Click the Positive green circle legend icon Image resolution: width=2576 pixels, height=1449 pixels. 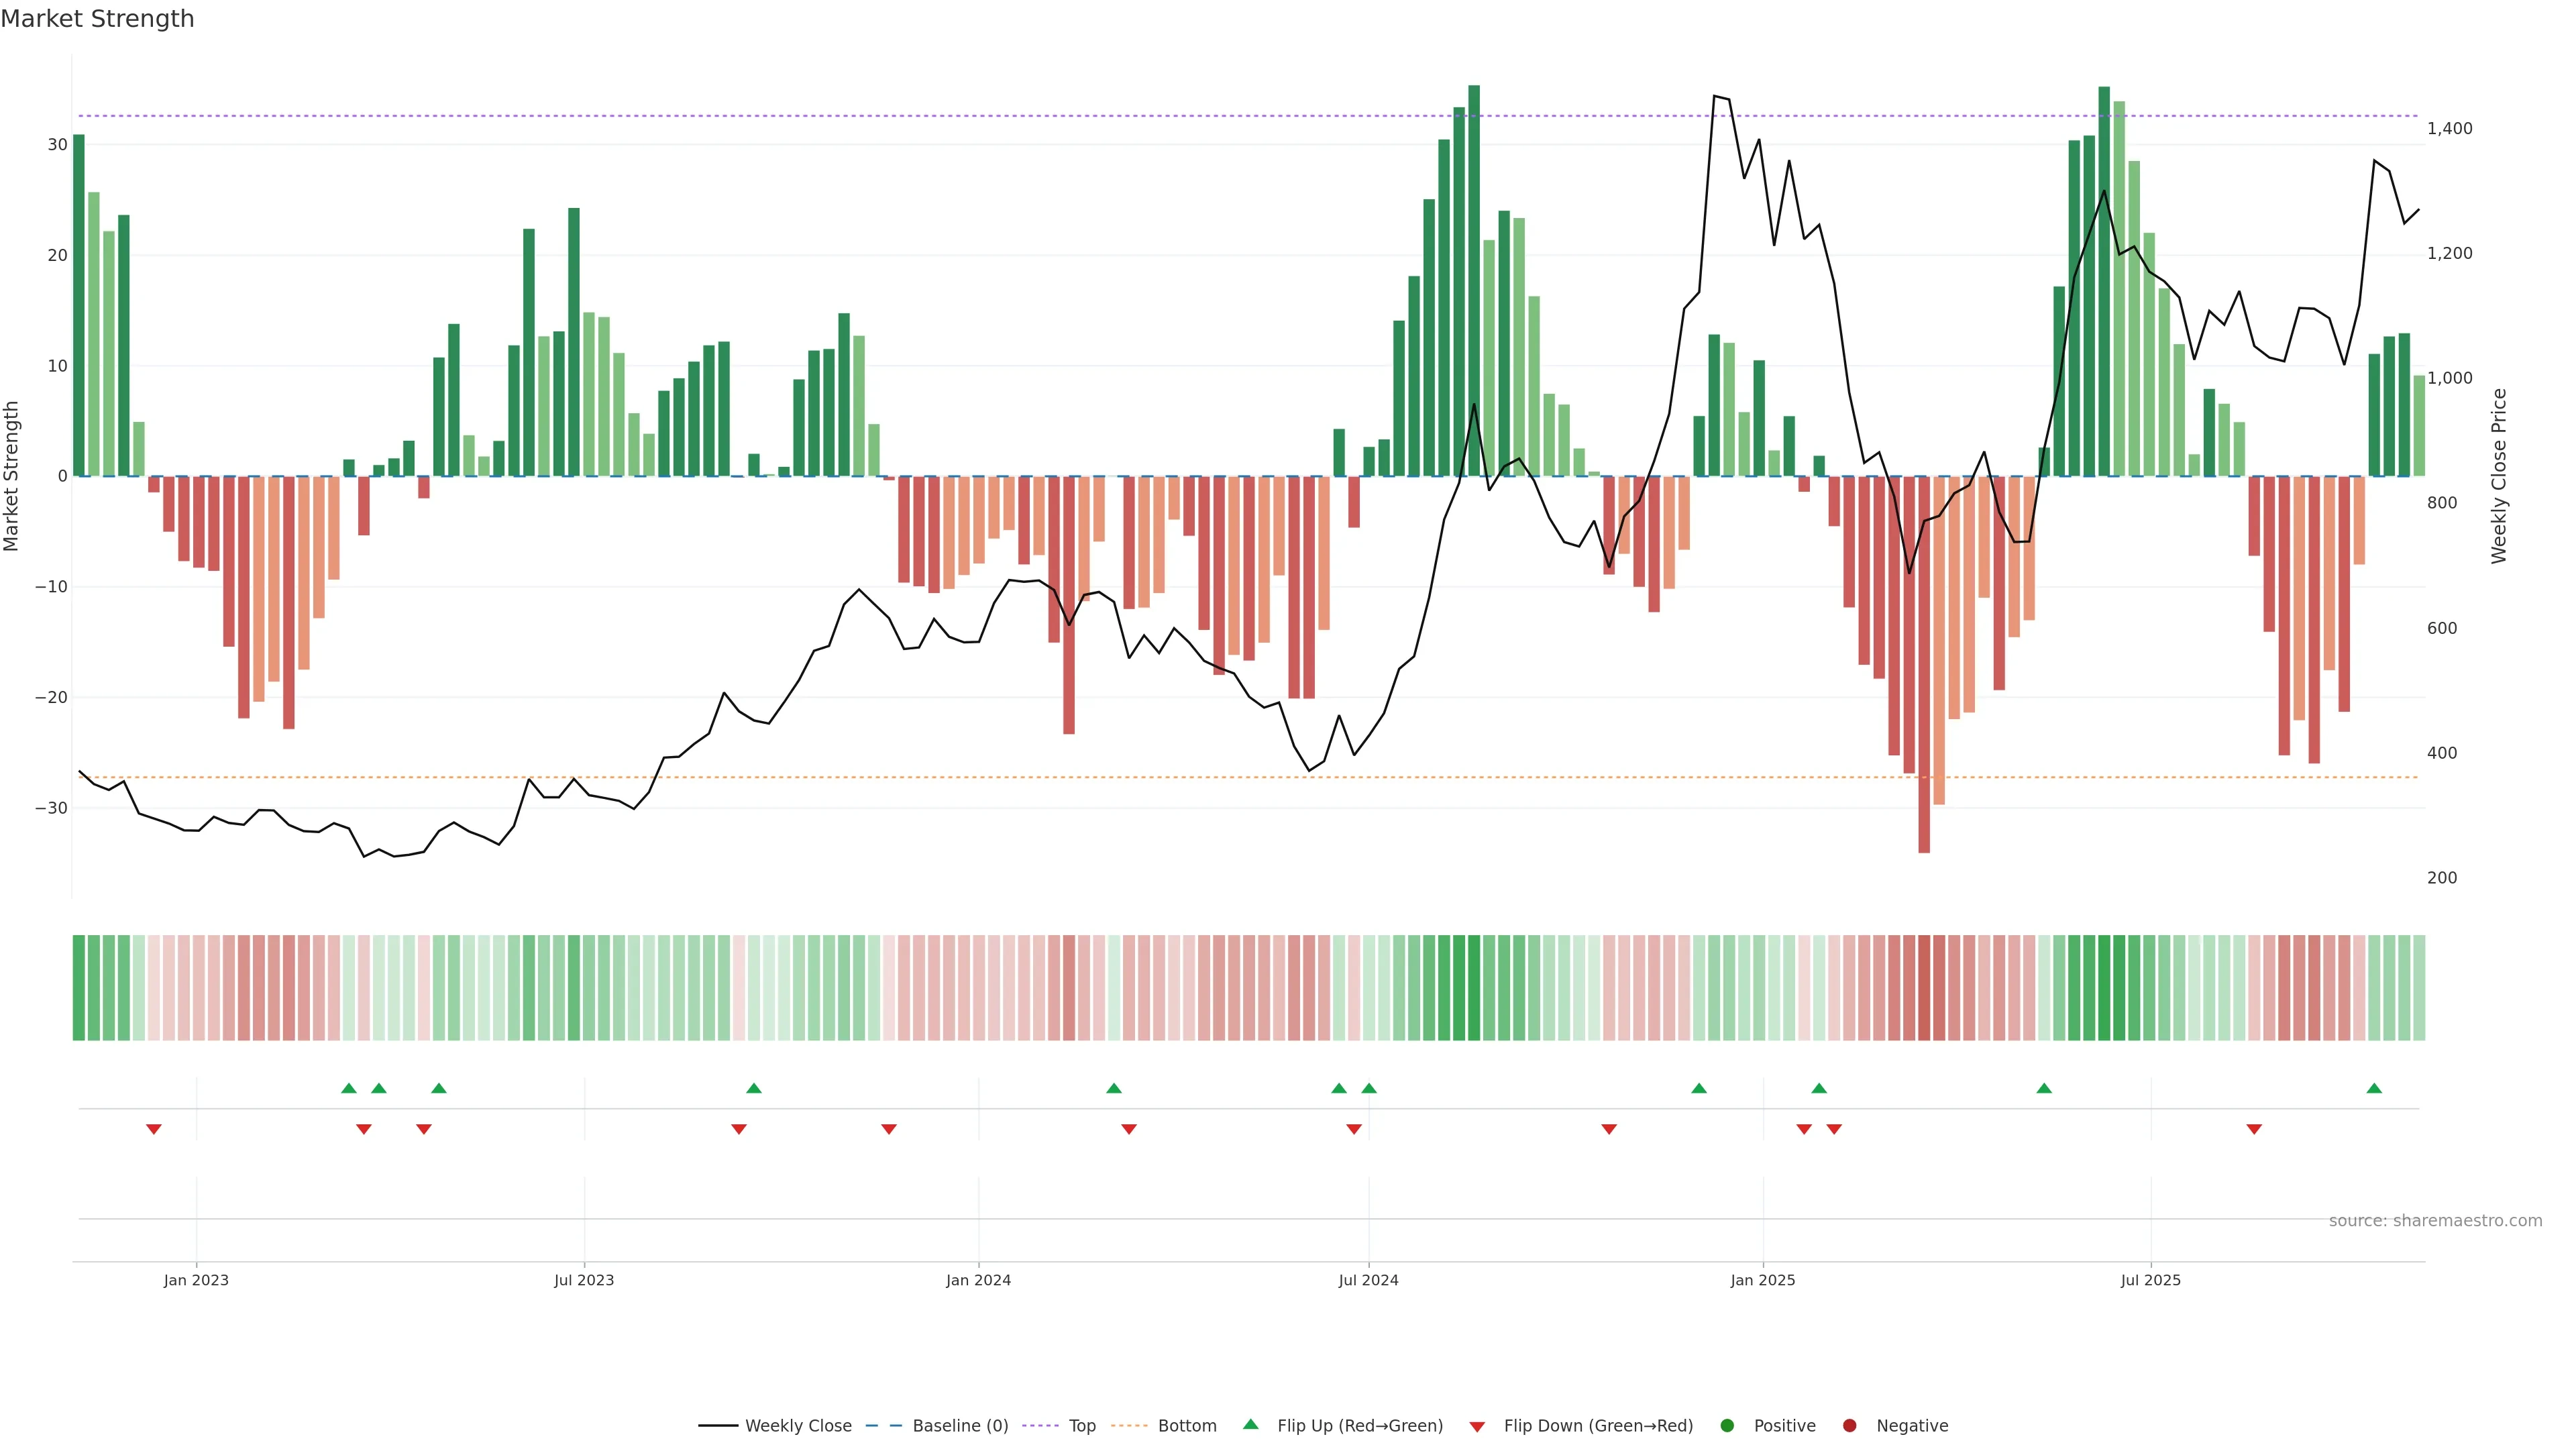click(1727, 1425)
